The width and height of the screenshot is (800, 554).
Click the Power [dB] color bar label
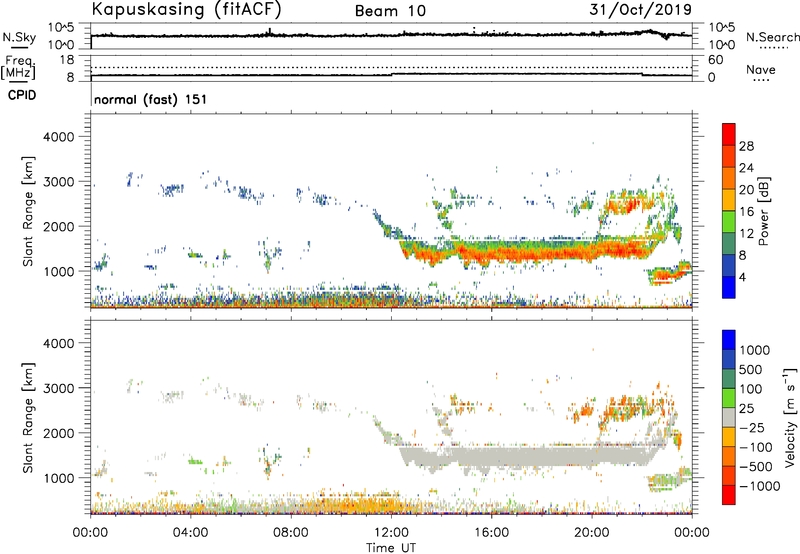tap(763, 211)
